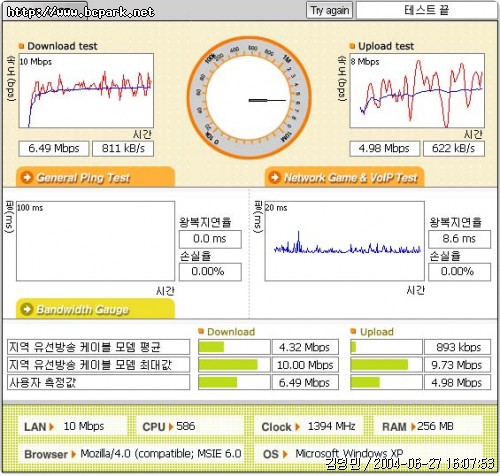The height and width of the screenshot is (476, 500).
Task: Select the 지역 유선방송 케이블 모뎀 평균 row
Action: (x=98, y=347)
